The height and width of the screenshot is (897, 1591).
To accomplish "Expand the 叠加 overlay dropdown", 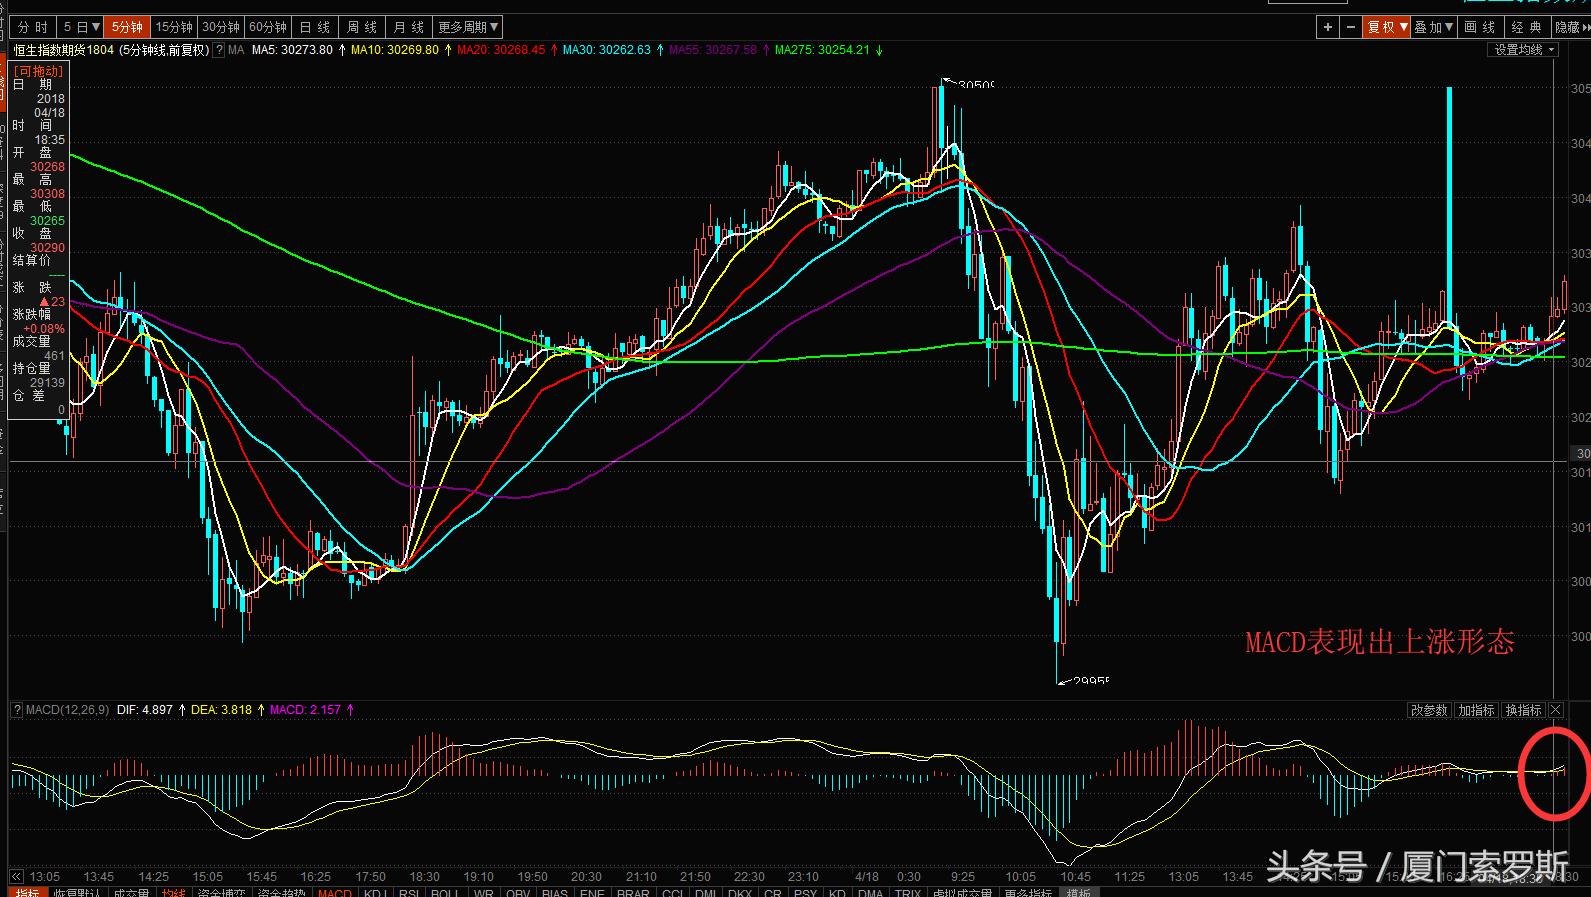I will [1433, 27].
